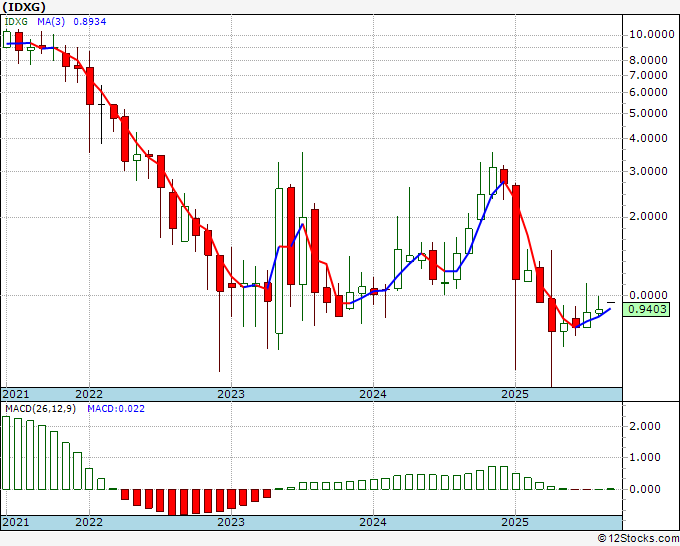Click 2021 on the price chart timeline
680x546 pixels.
click(x=16, y=394)
